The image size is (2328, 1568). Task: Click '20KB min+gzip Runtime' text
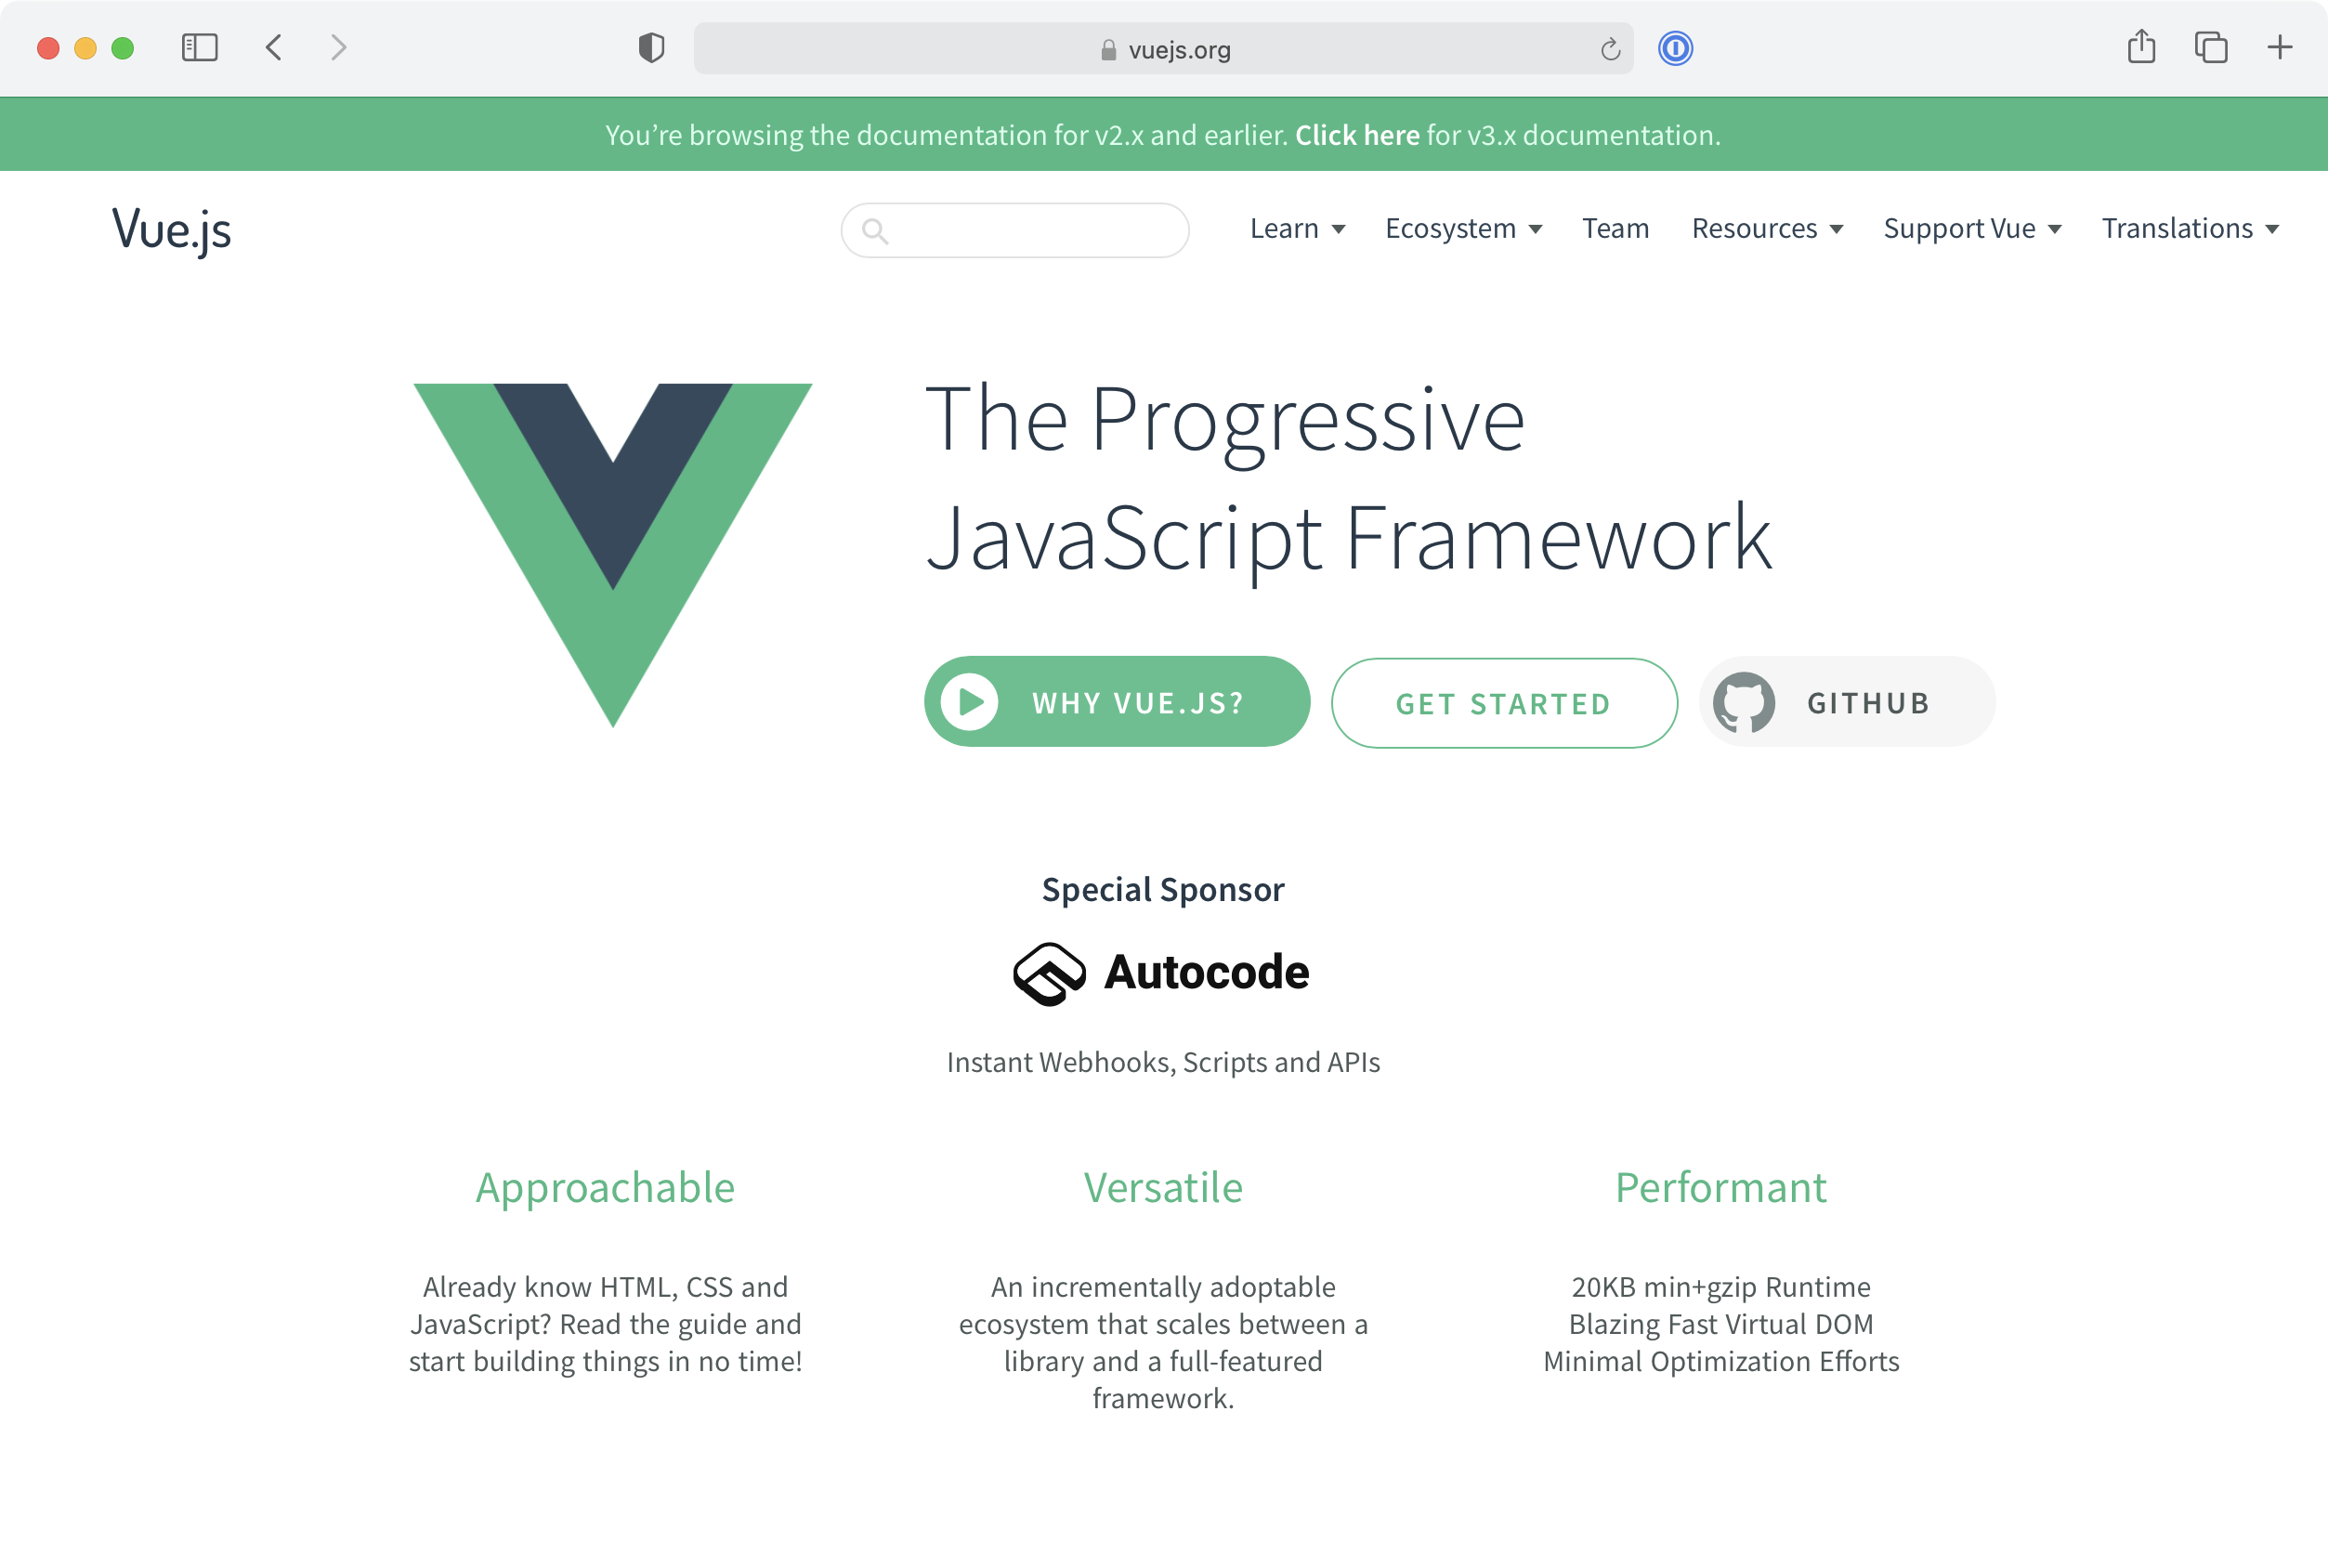click(1720, 1287)
